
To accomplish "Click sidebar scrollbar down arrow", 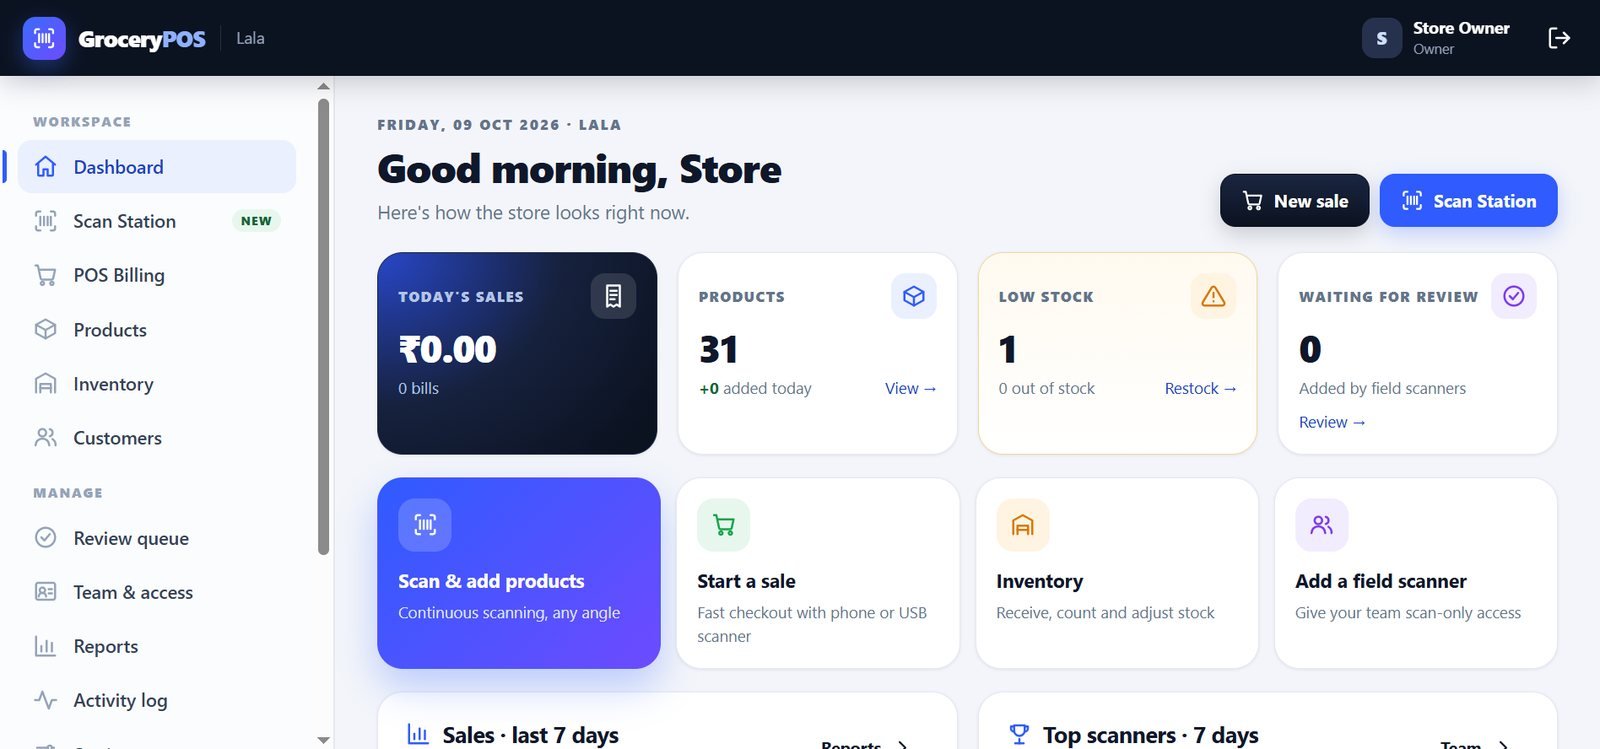I will (323, 740).
